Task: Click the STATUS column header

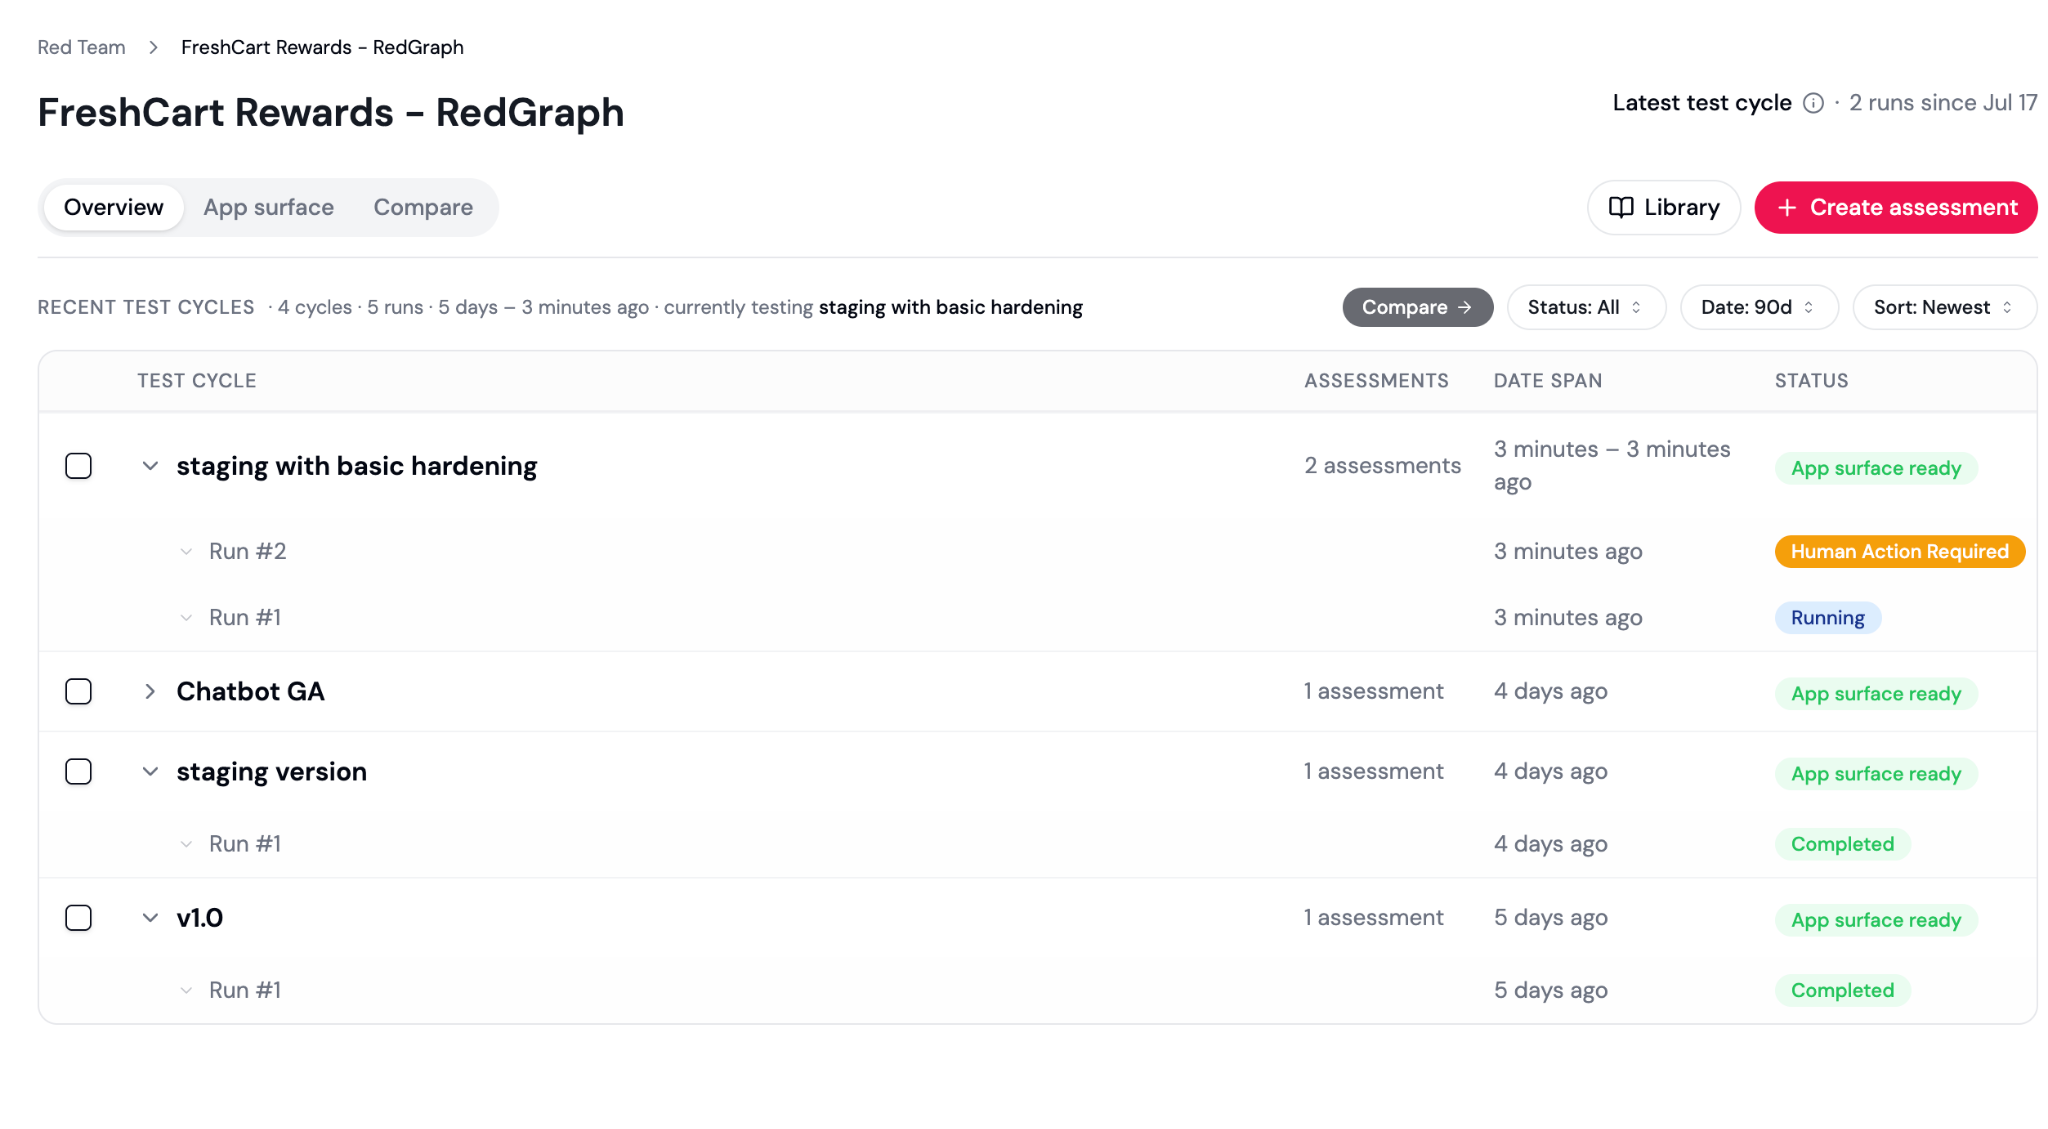Action: (x=1812, y=381)
